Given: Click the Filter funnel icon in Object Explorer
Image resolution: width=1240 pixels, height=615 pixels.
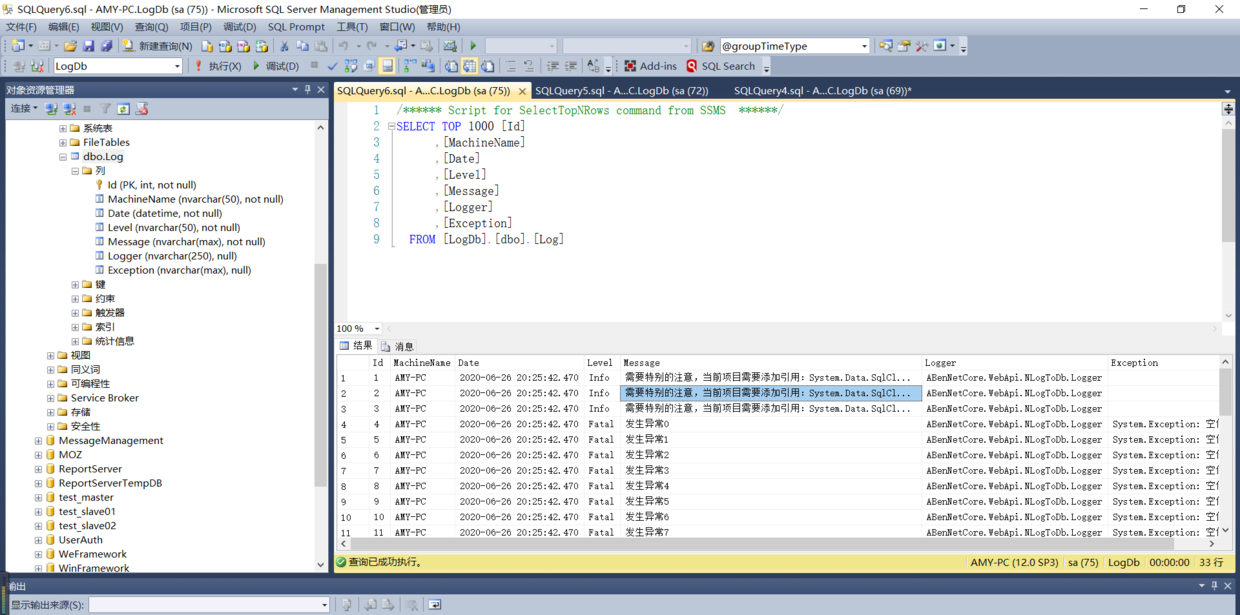Looking at the screenshot, I should 105,109.
